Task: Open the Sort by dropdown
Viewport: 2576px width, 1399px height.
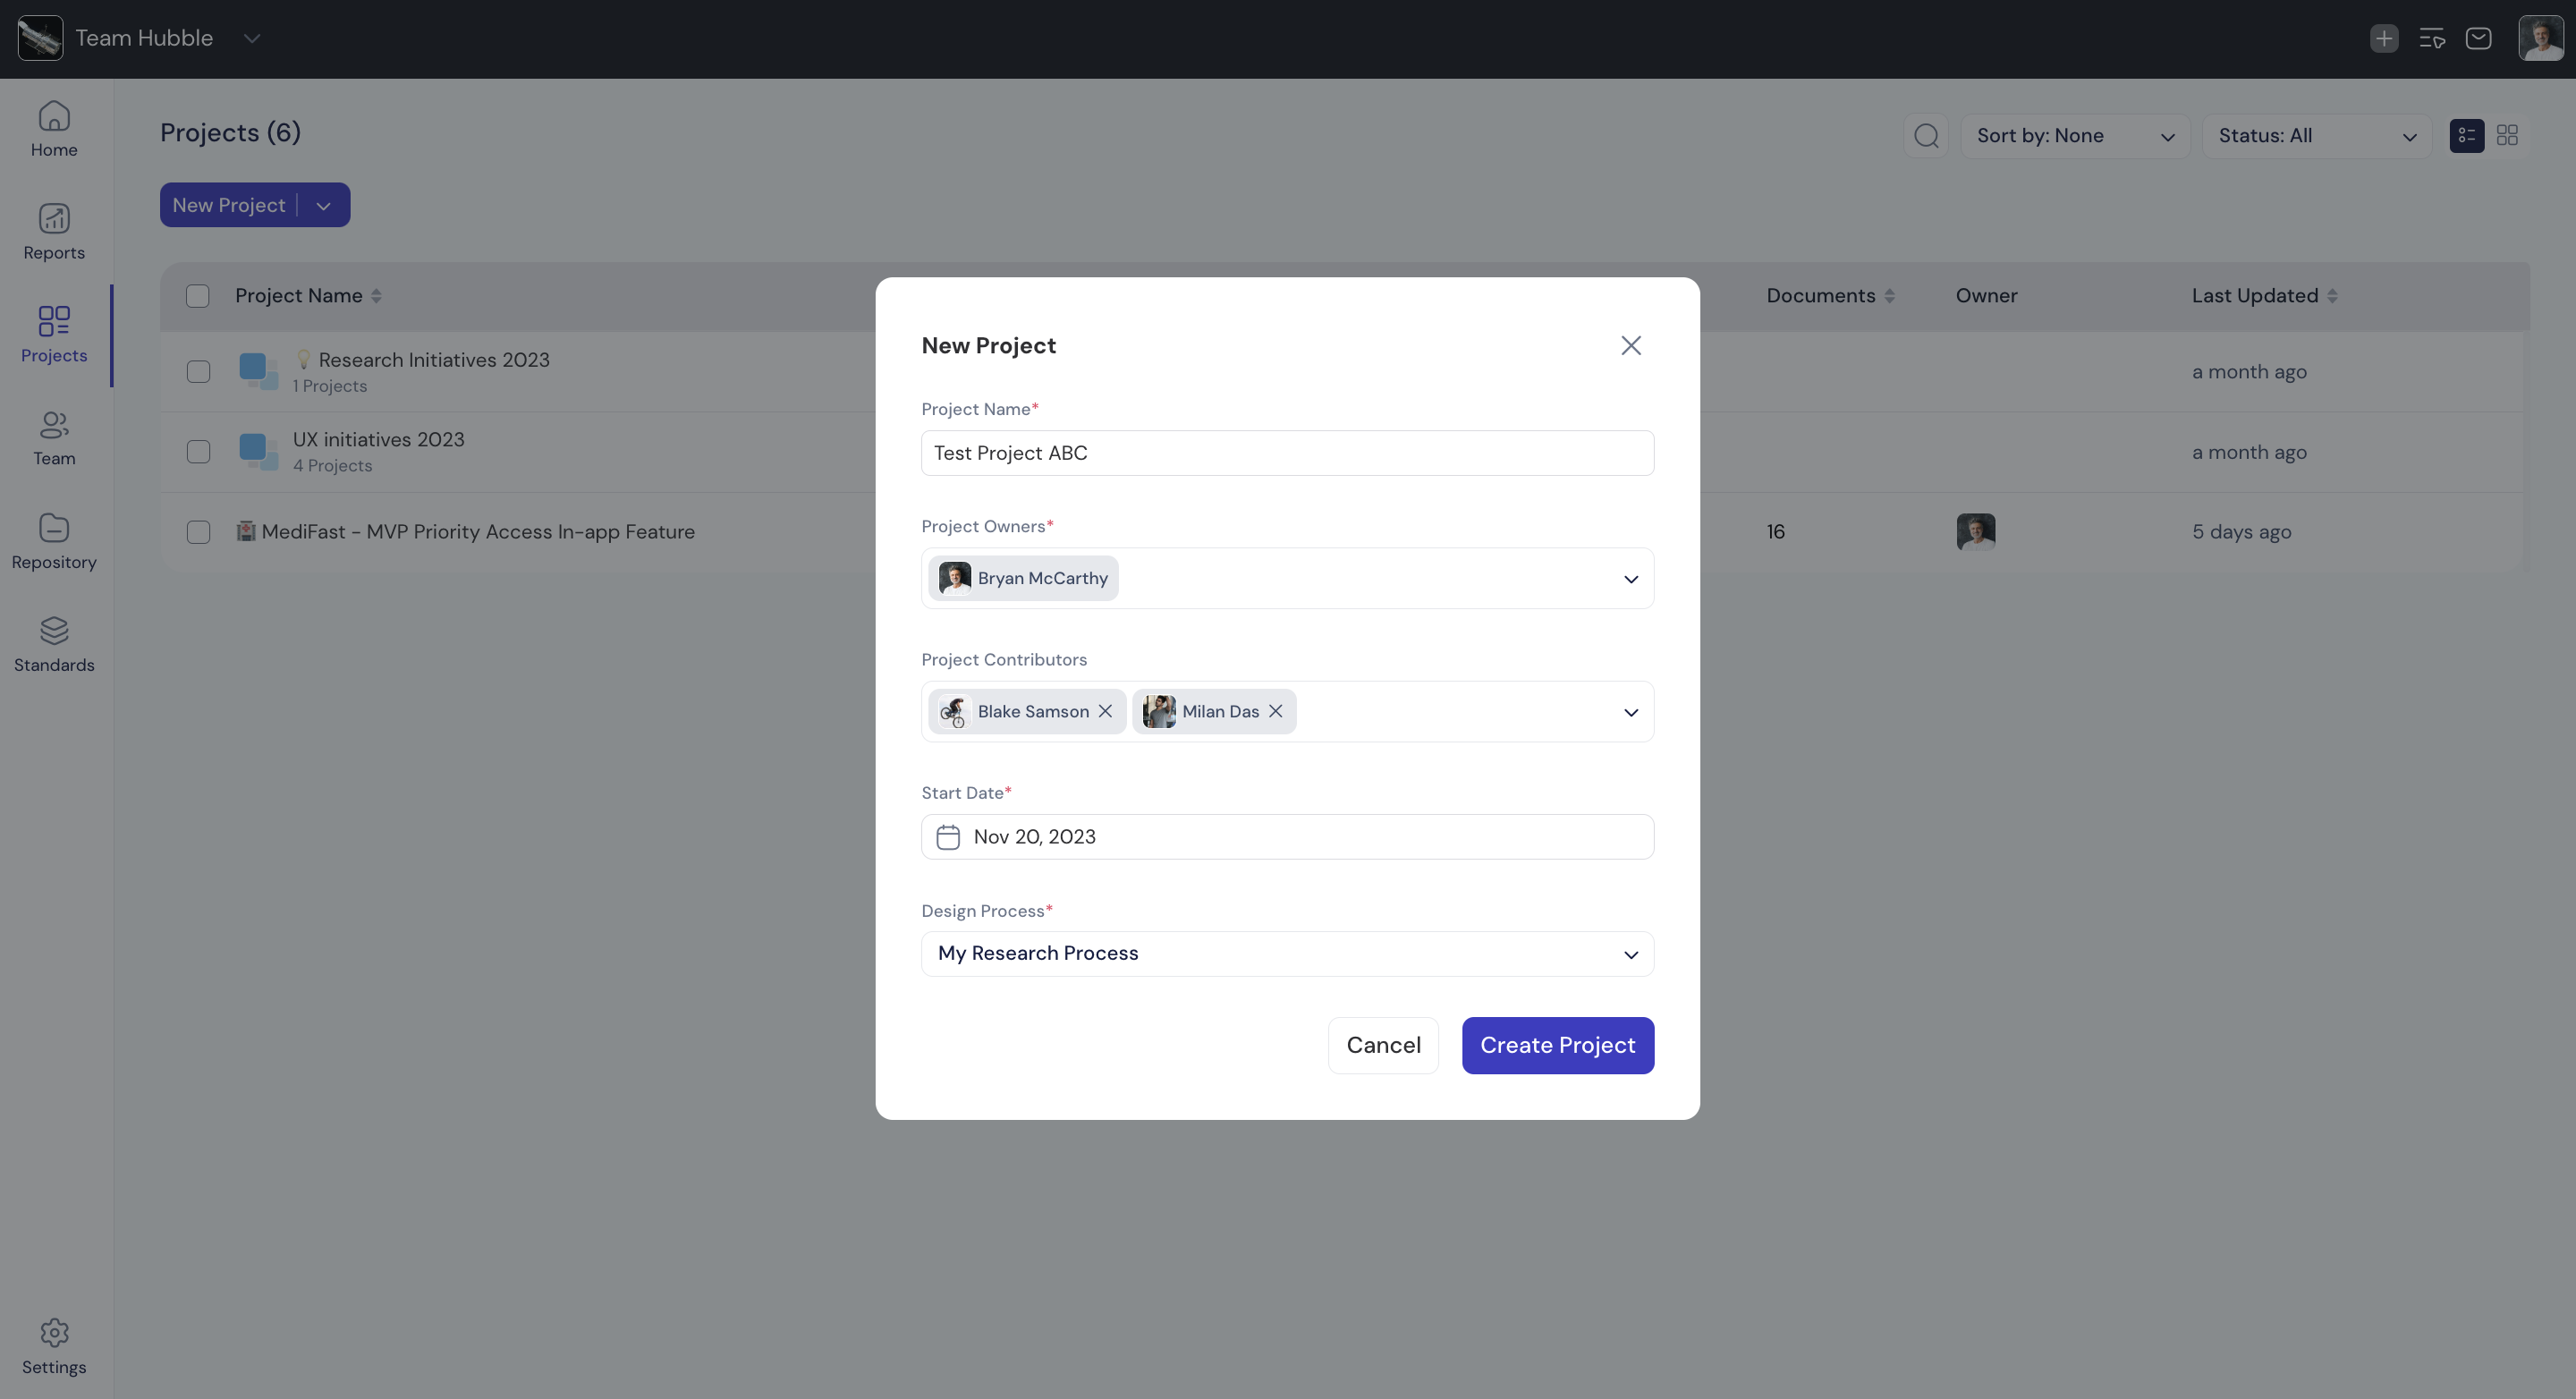Action: [x=2075, y=135]
